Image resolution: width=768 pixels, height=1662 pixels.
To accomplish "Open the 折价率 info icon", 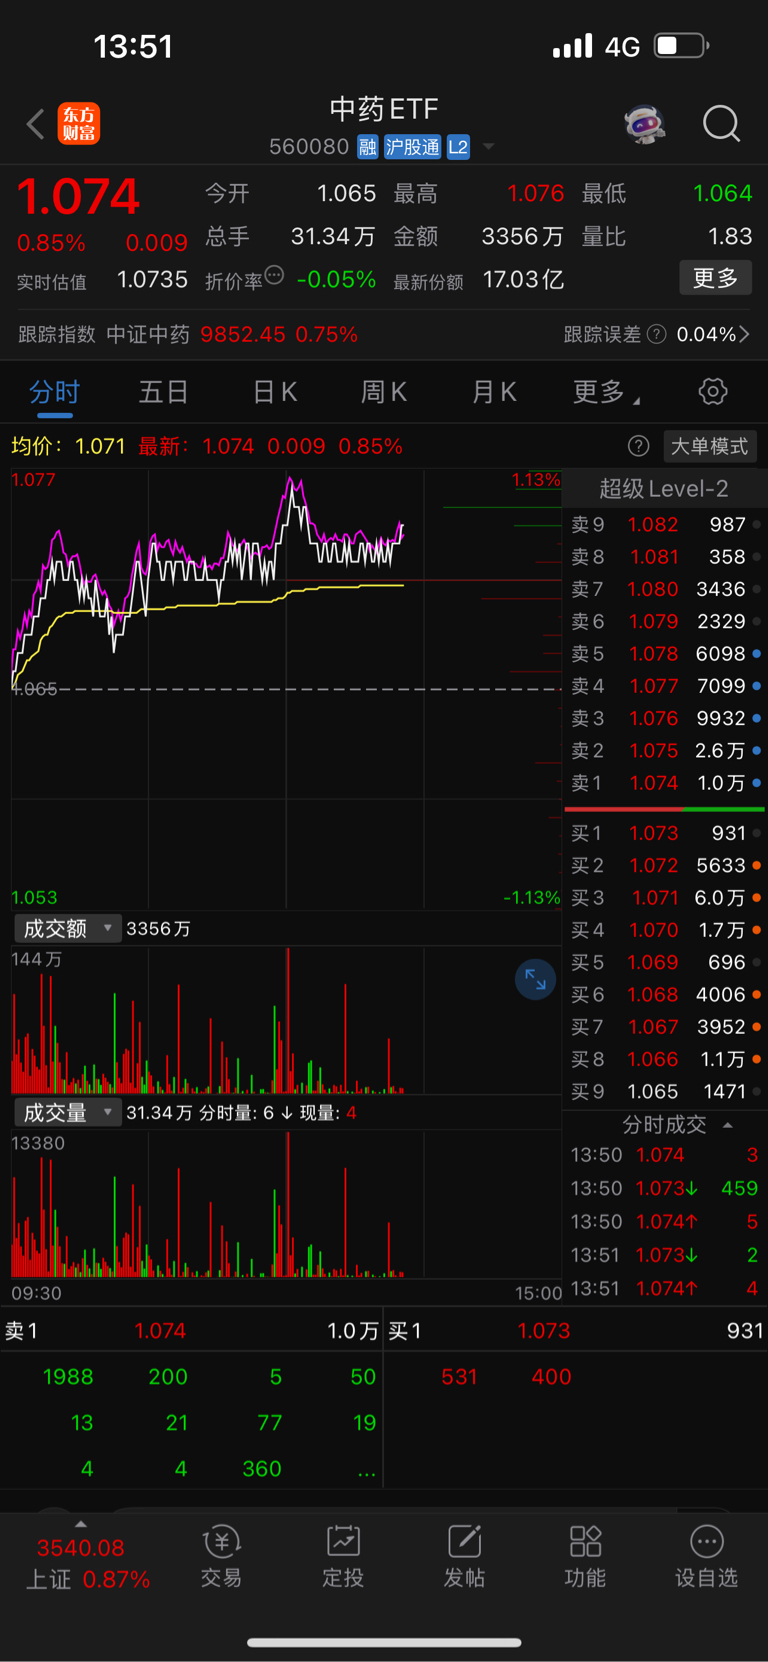I will tap(274, 275).
